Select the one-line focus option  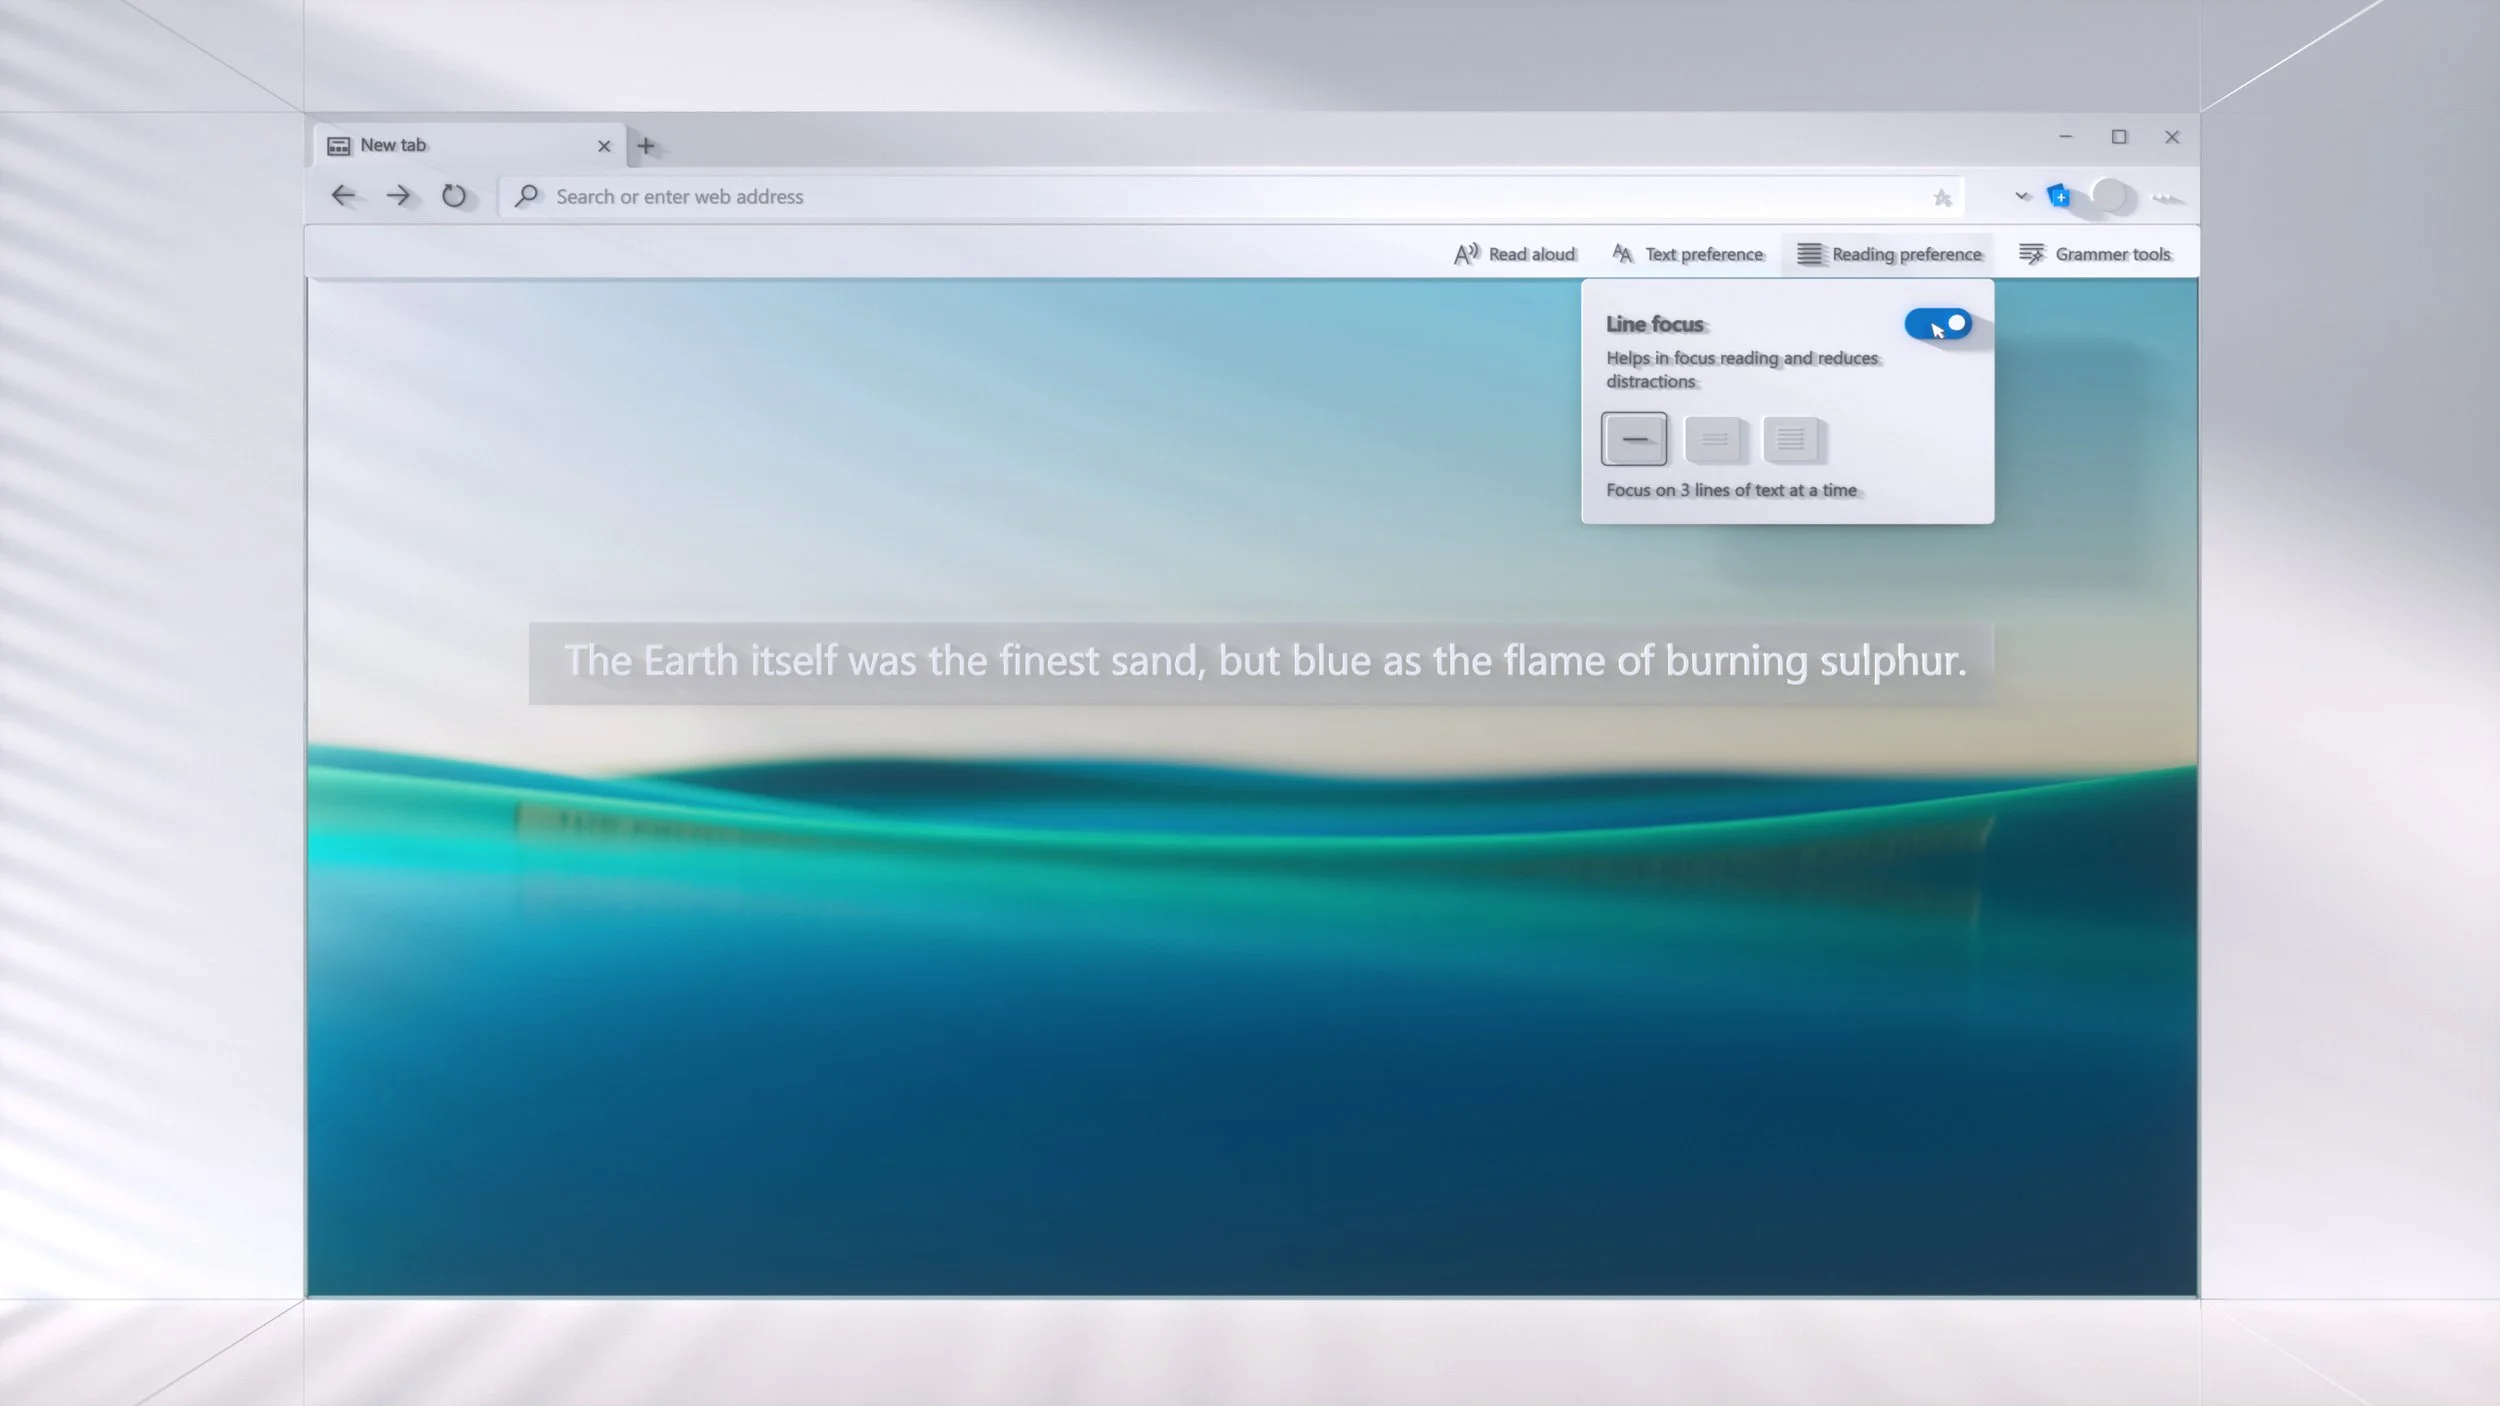pyautogui.click(x=1634, y=439)
